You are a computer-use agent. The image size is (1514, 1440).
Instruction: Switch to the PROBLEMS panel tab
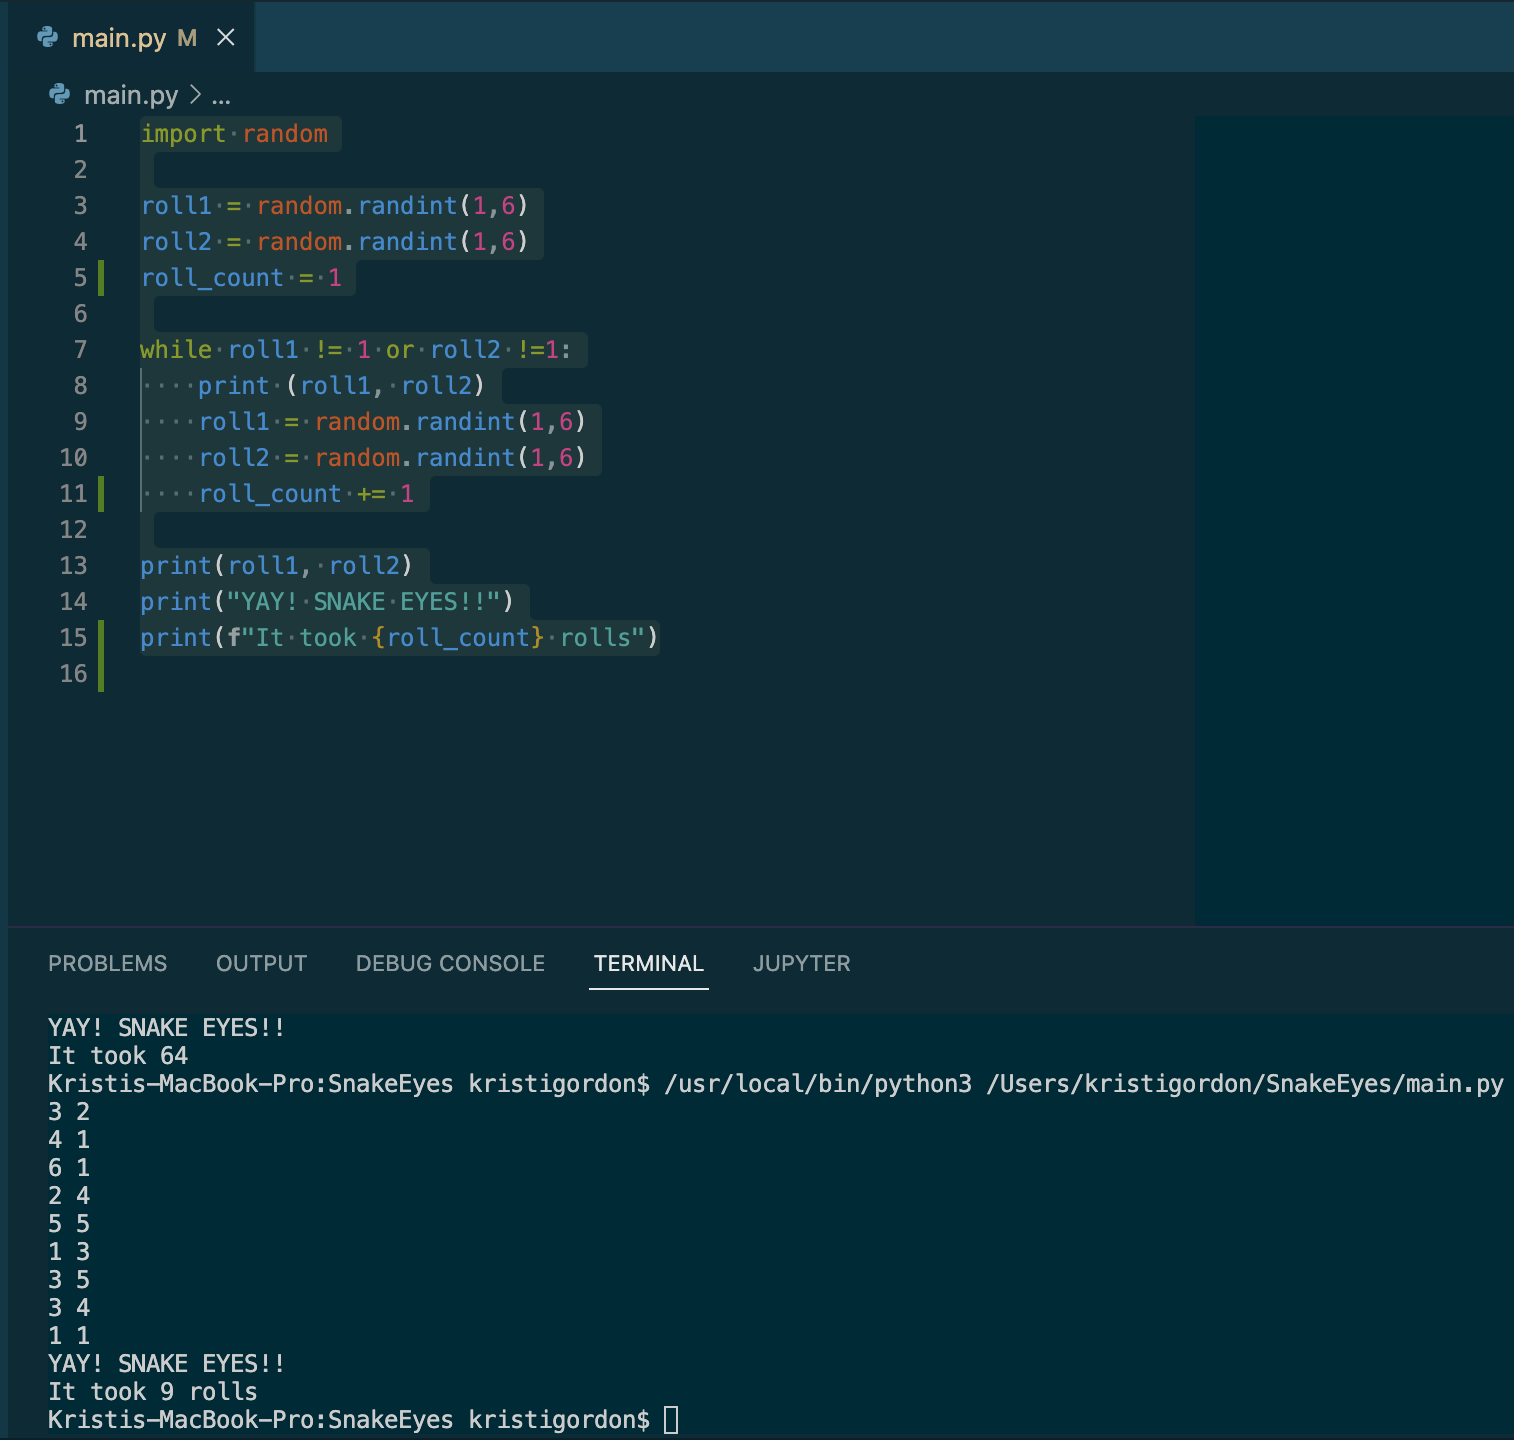coord(107,963)
